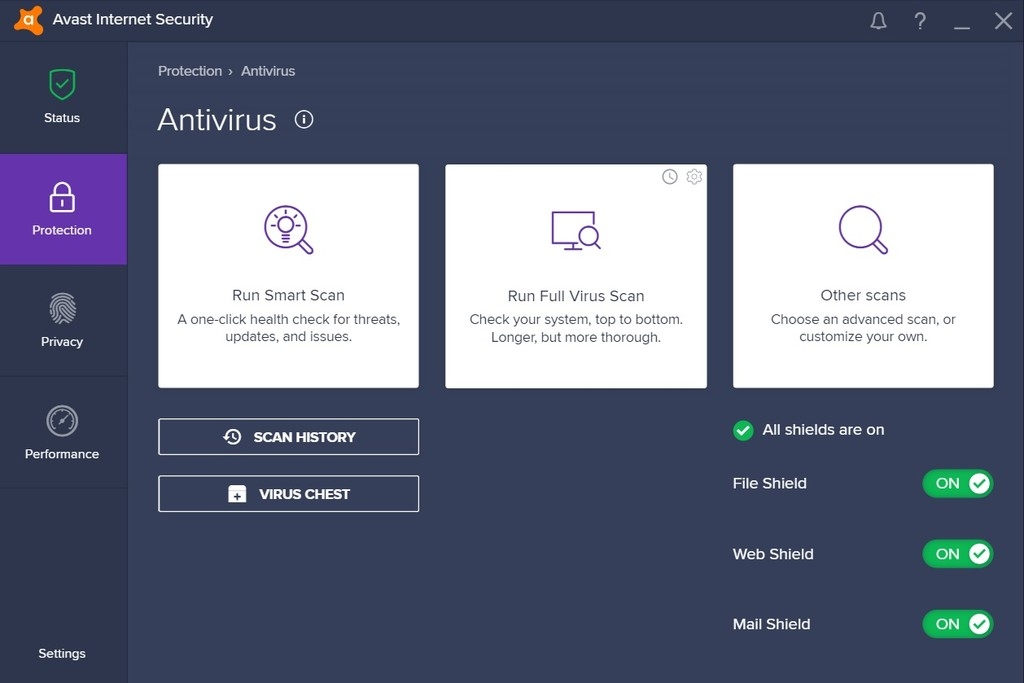
Task: Select the Status shield icon in sidebar
Action: [x=62, y=84]
